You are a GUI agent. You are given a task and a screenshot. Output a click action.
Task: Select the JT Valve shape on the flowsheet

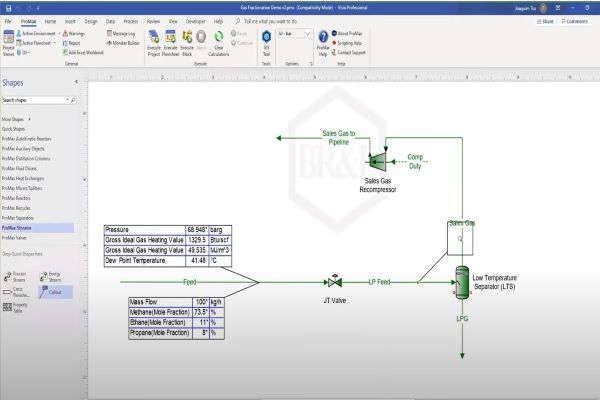click(334, 283)
